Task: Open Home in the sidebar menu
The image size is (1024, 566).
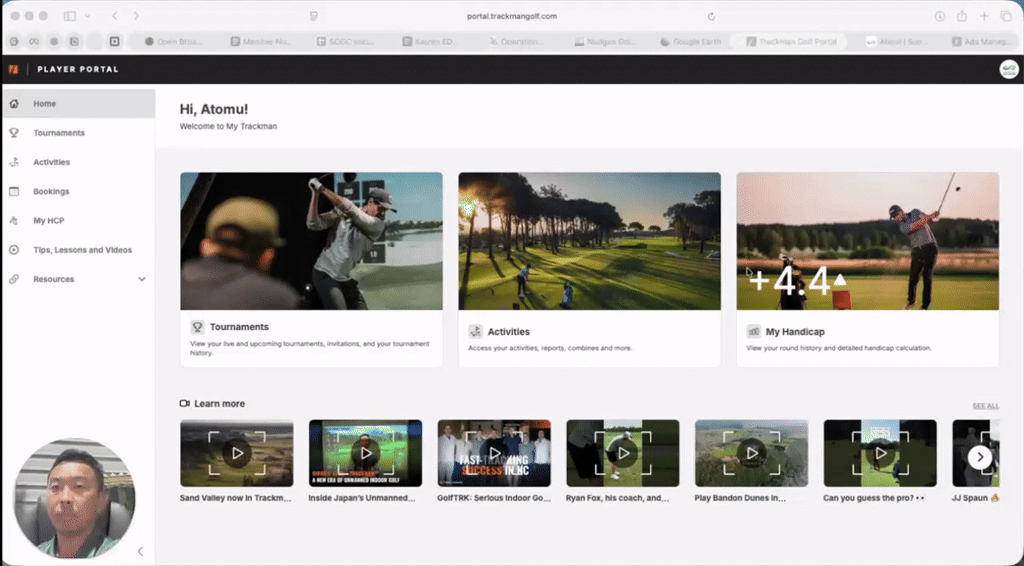Action: [x=78, y=103]
